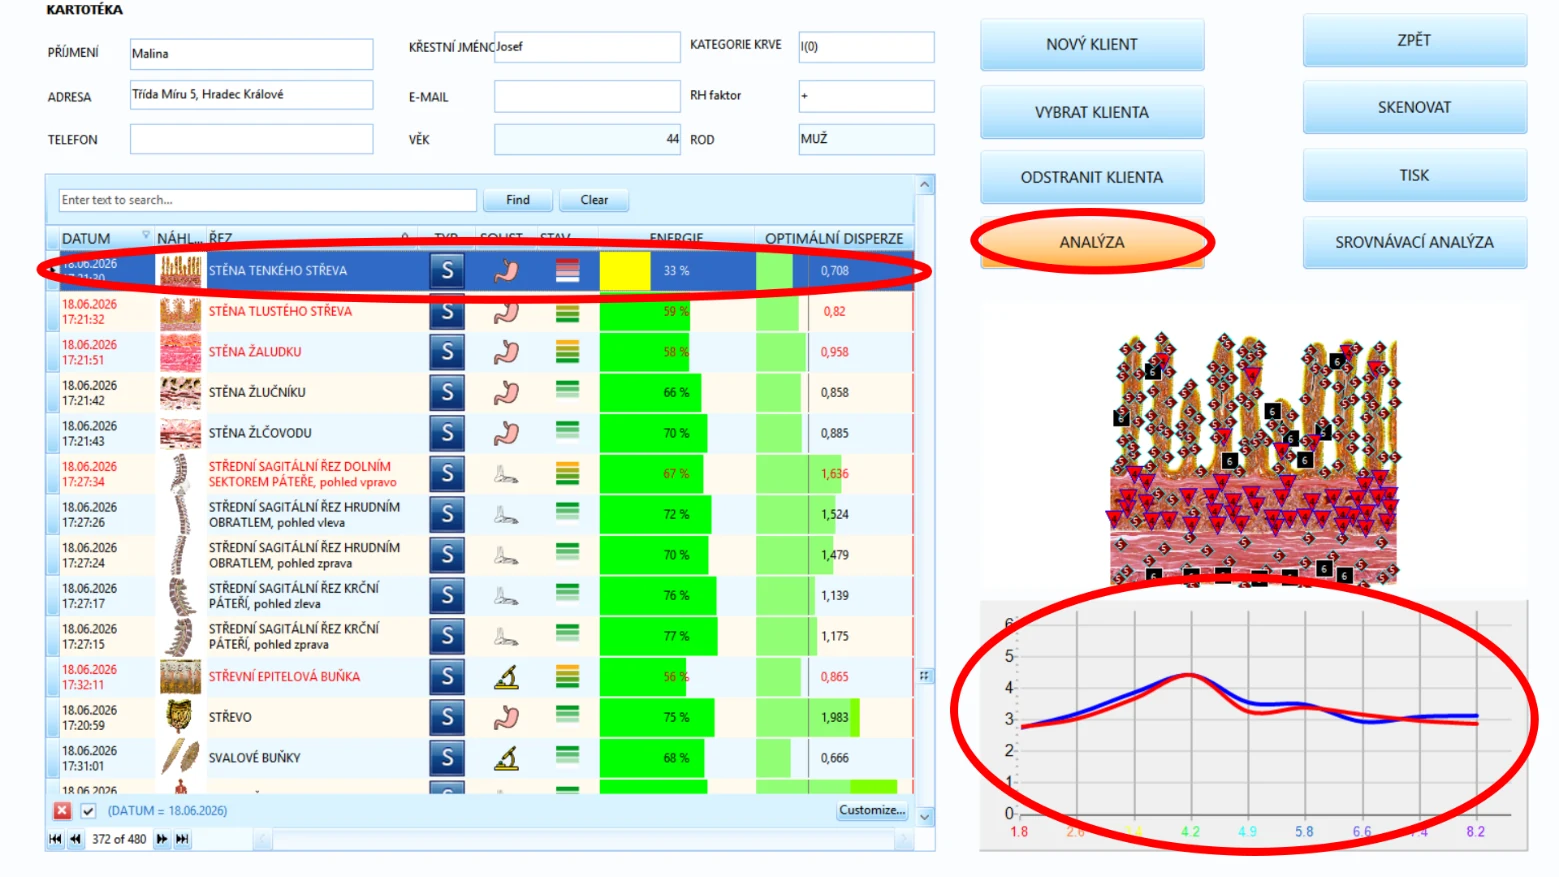Click ODSTRANIT KLIENTA to remove the client

pyautogui.click(x=1092, y=177)
